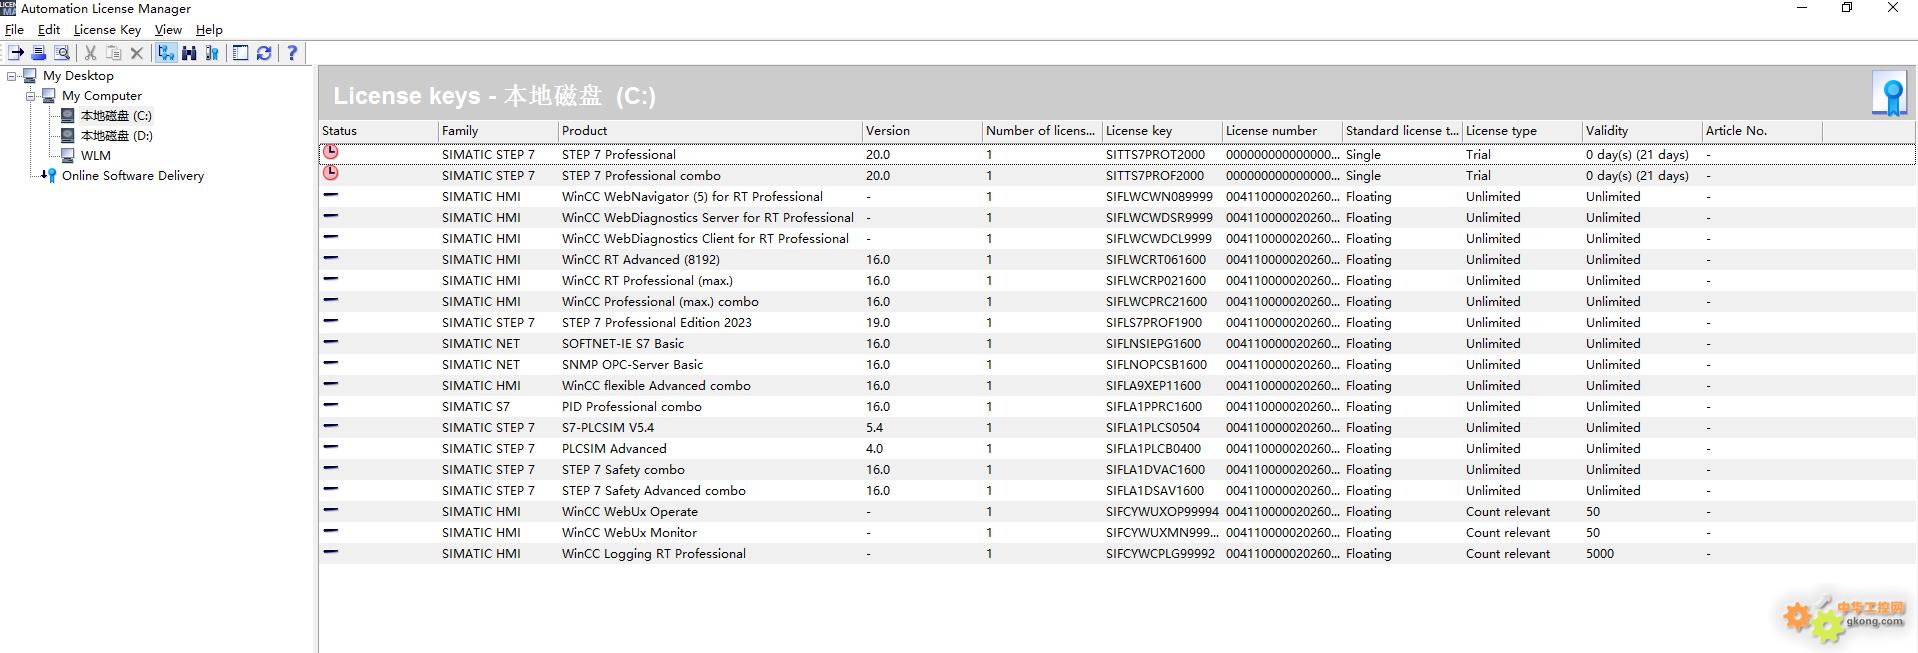Open the License Key menu
This screenshot has height=653, width=1918.
pos(107,30)
